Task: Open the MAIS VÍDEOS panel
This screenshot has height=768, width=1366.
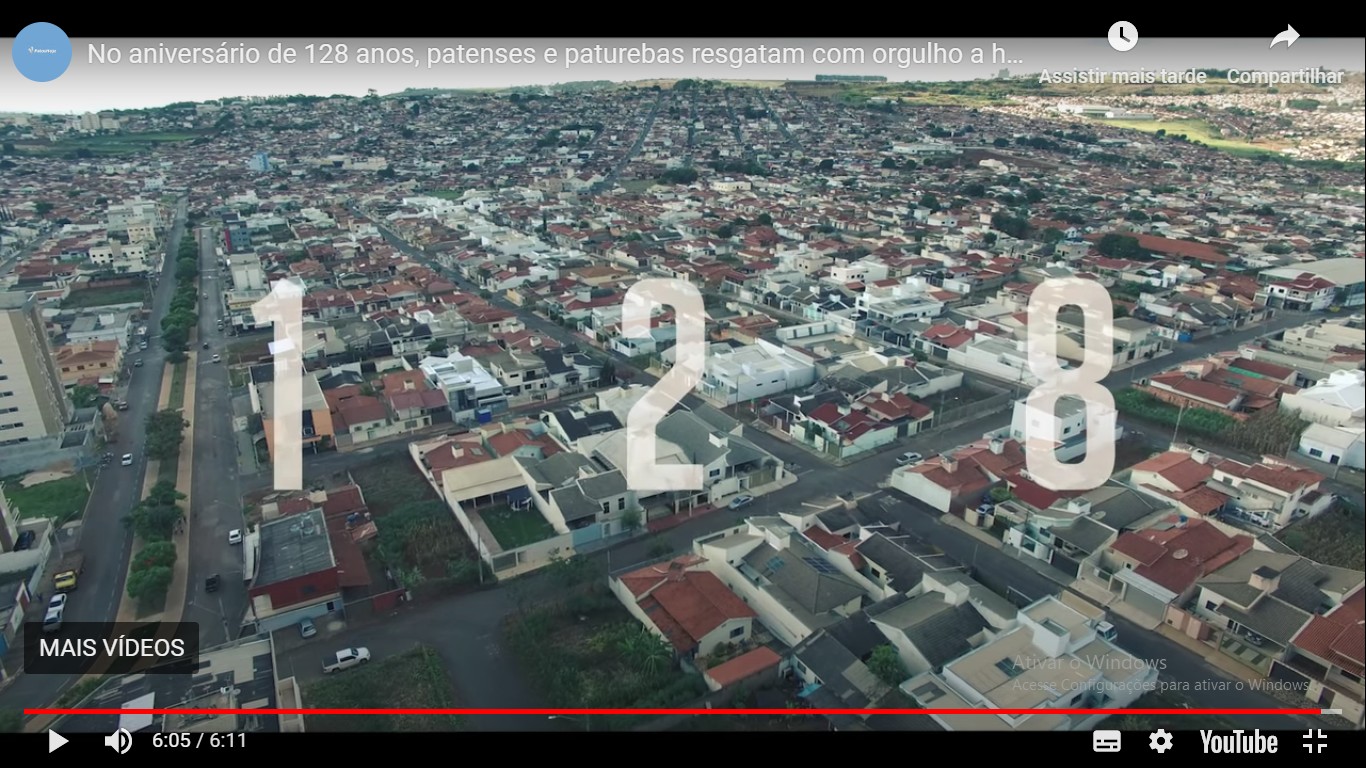Action: click(x=112, y=648)
